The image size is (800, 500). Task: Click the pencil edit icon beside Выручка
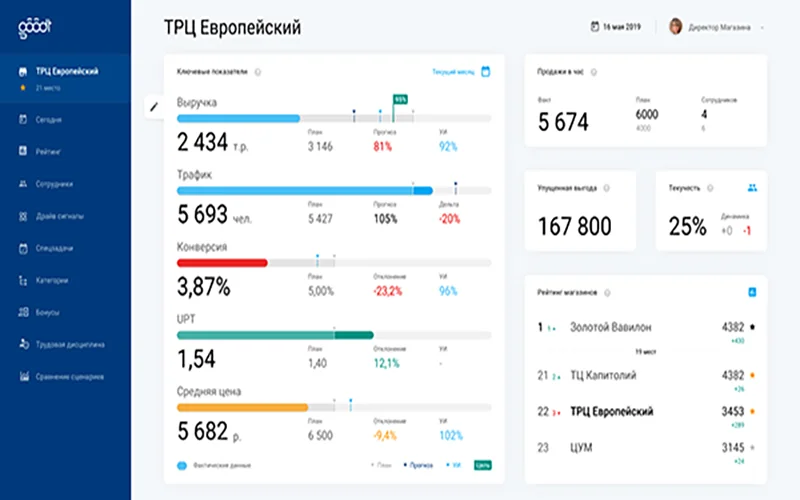(x=154, y=107)
